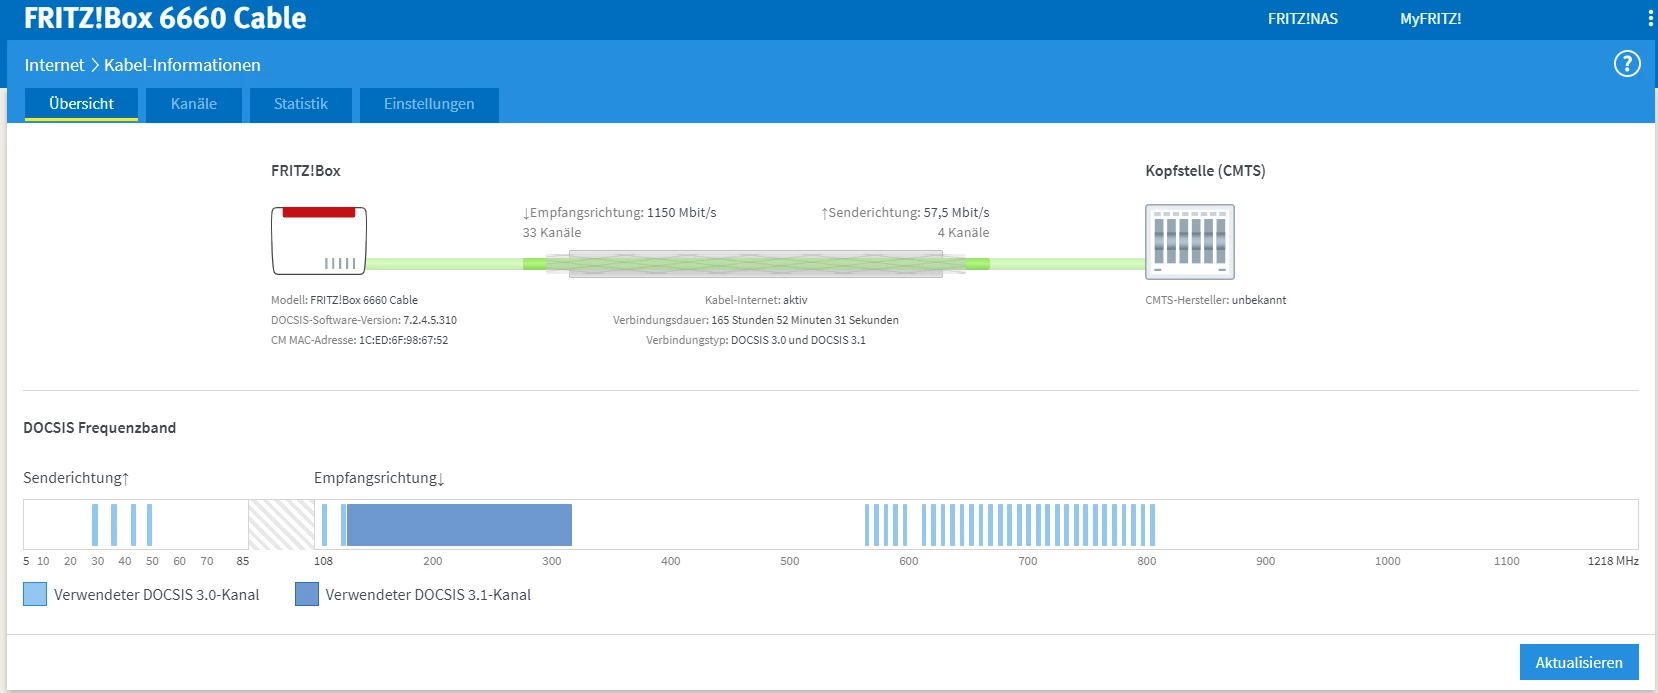The image size is (1658, 693).
Task: Click the DOCSIS 3.0 legend swatch
Action: tap(35, 594)
